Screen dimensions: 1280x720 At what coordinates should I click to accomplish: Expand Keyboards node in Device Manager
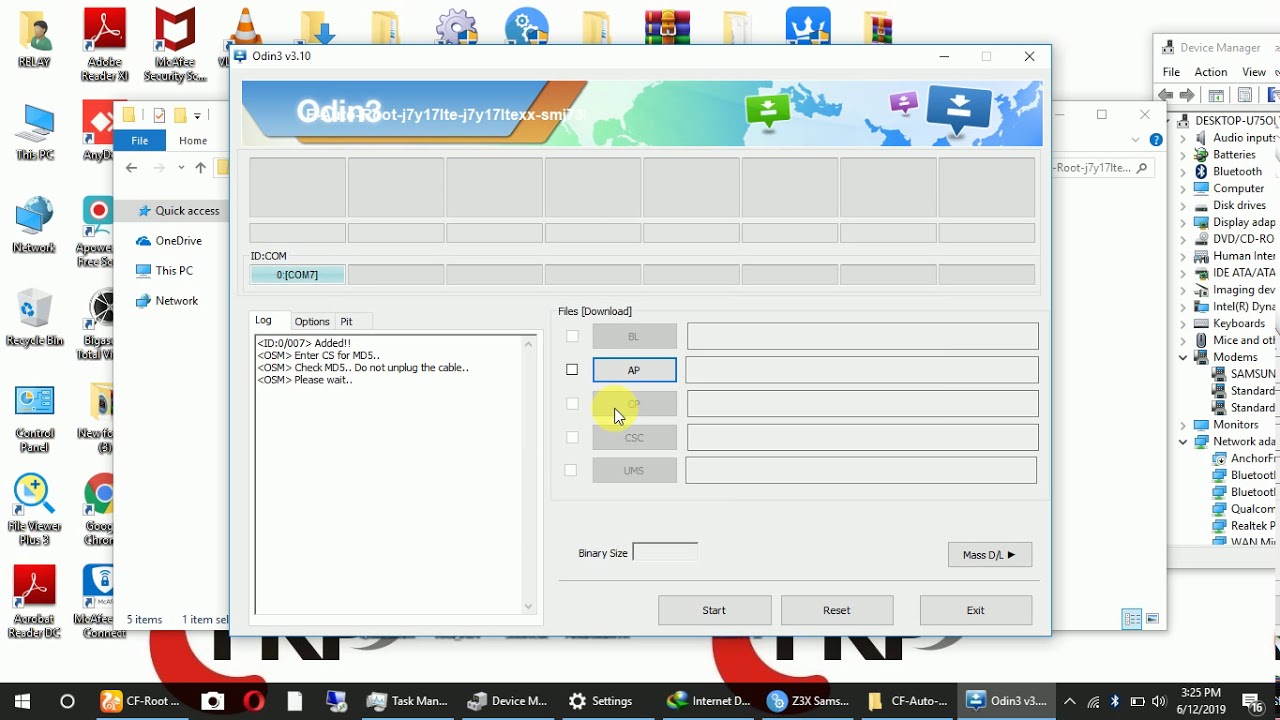(x=1183, y=323)
